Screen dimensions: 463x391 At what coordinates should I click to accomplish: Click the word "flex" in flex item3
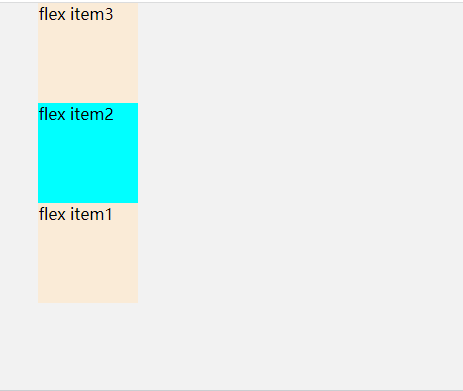52,15
